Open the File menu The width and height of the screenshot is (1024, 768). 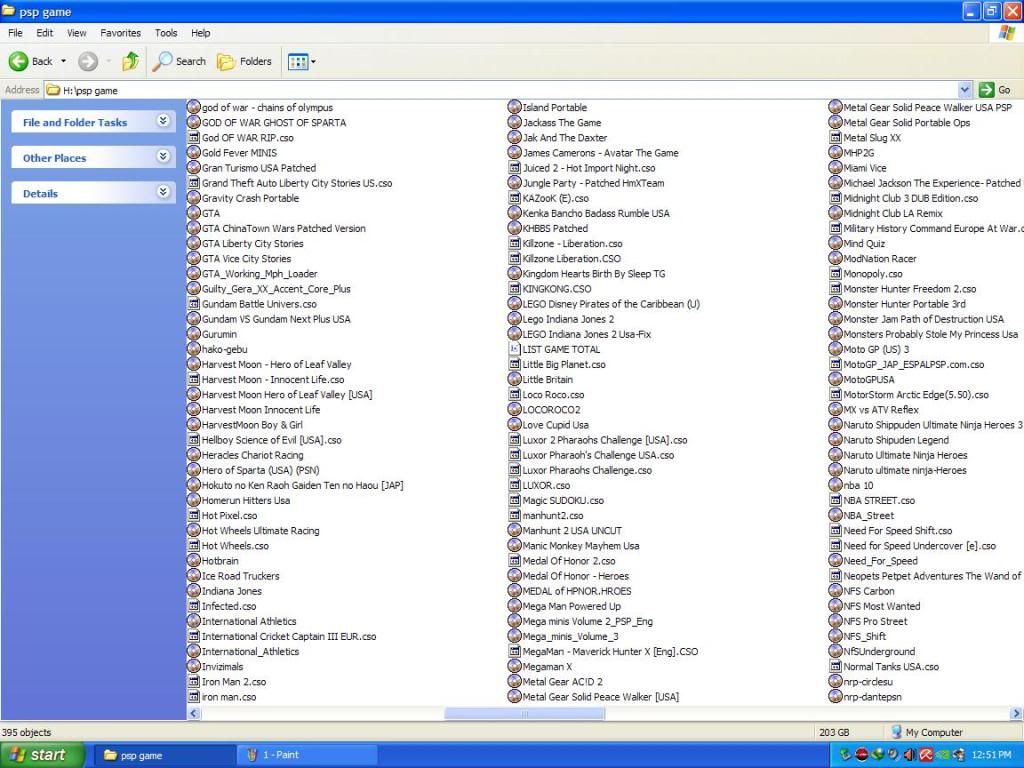[15, 33]
